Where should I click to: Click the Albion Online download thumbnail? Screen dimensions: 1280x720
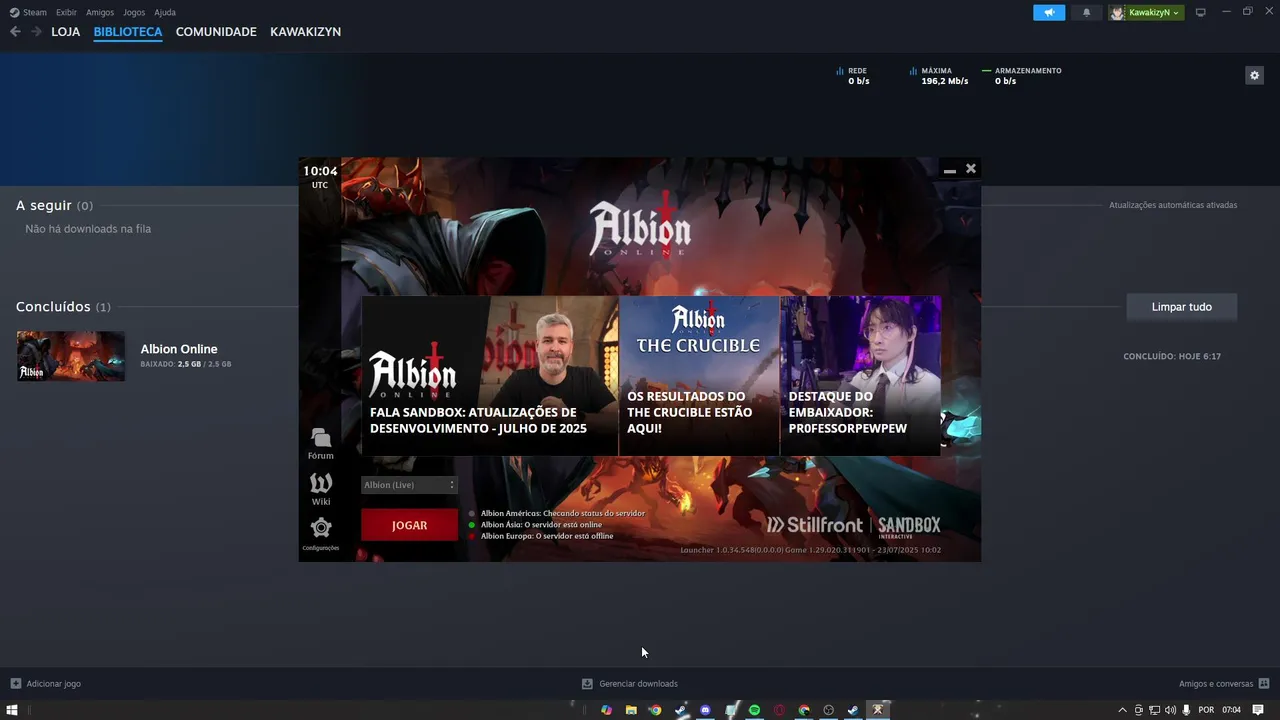pyautogui.click(x=71, y=356)
